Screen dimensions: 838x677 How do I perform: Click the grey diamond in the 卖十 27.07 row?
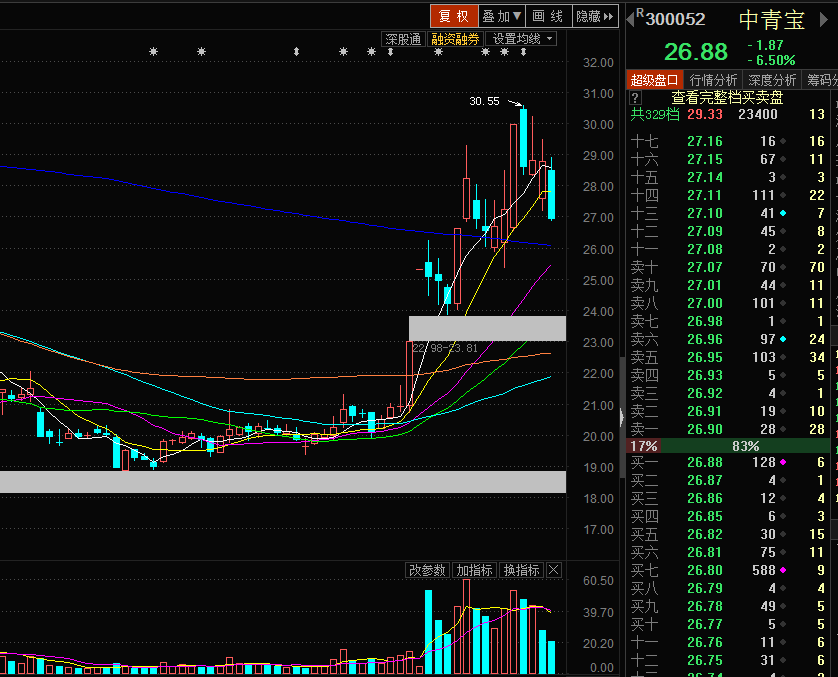[x=783, y=267]
